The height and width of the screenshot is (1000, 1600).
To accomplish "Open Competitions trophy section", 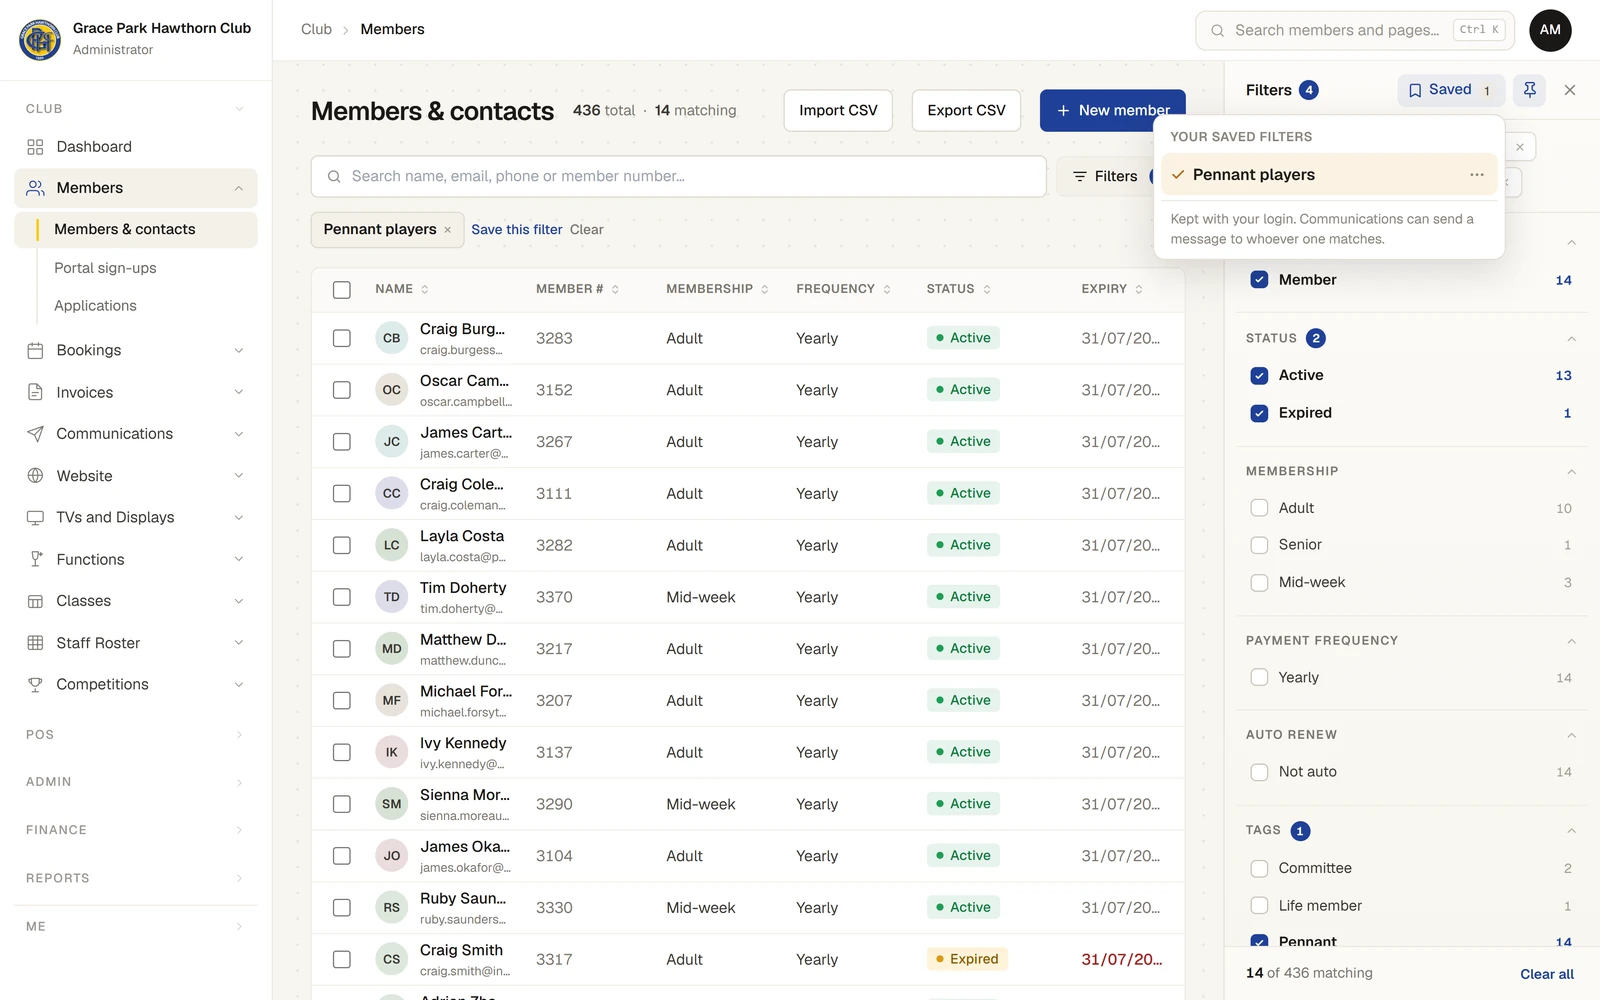I will (x=135, y=684).
